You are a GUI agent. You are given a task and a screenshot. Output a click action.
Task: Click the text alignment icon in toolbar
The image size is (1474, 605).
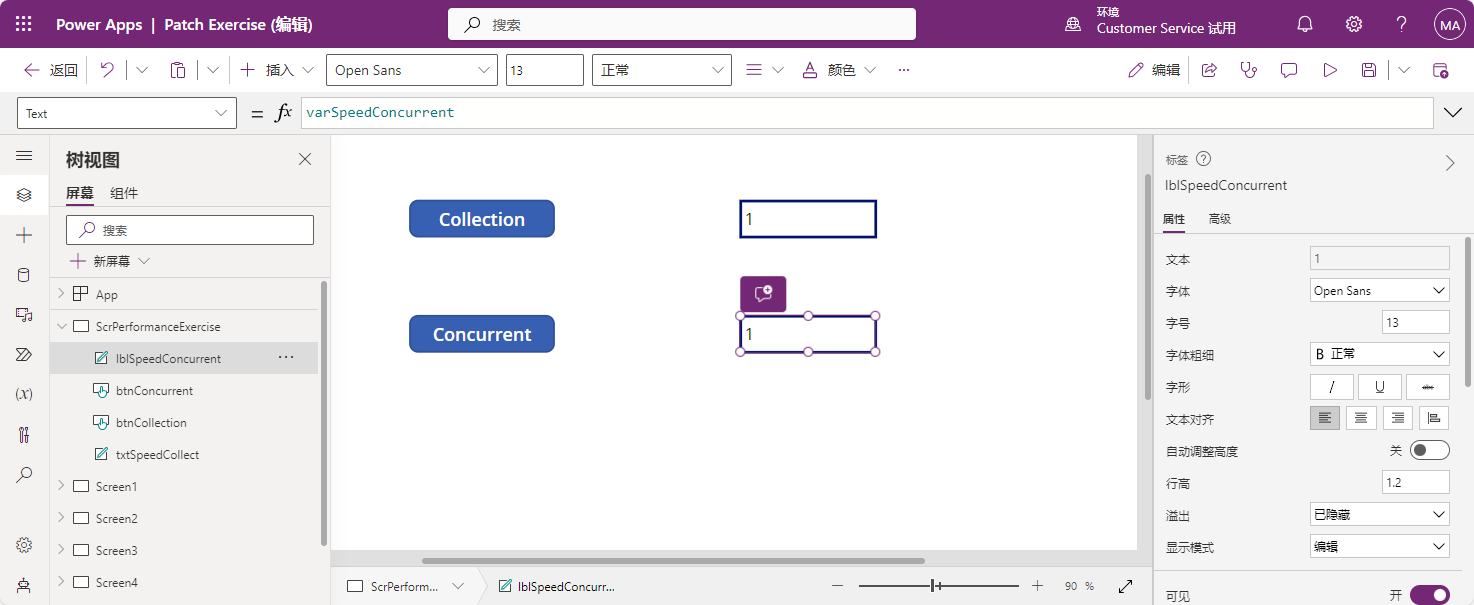coord(755,70)
